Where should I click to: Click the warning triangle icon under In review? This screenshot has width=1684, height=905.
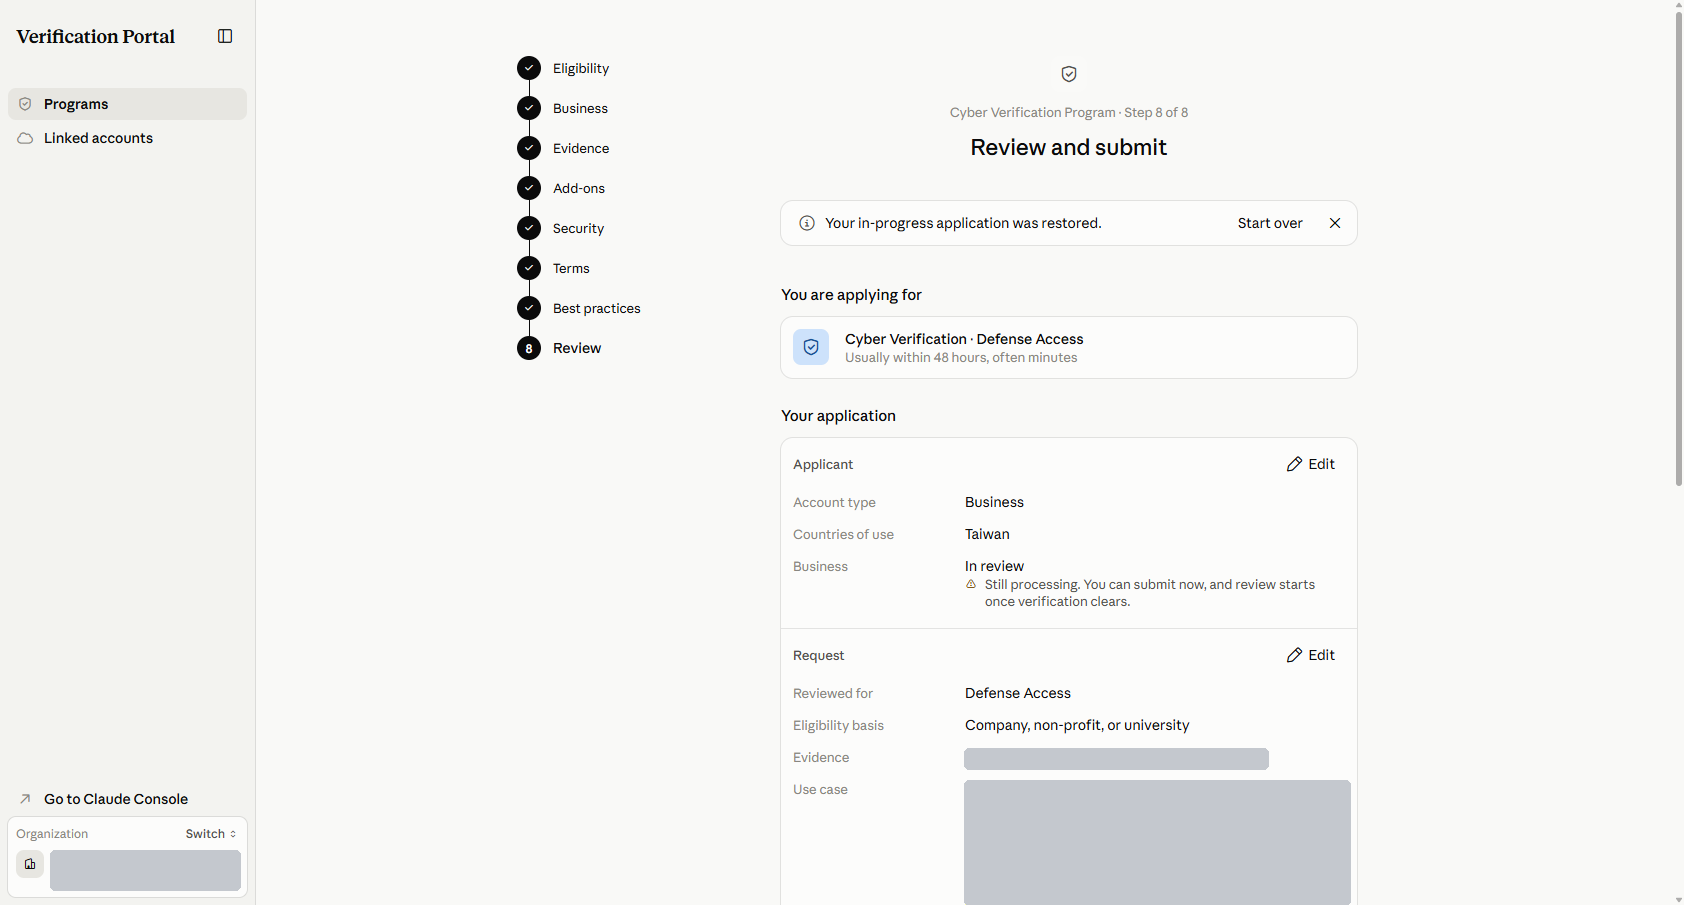coord(971,584)
